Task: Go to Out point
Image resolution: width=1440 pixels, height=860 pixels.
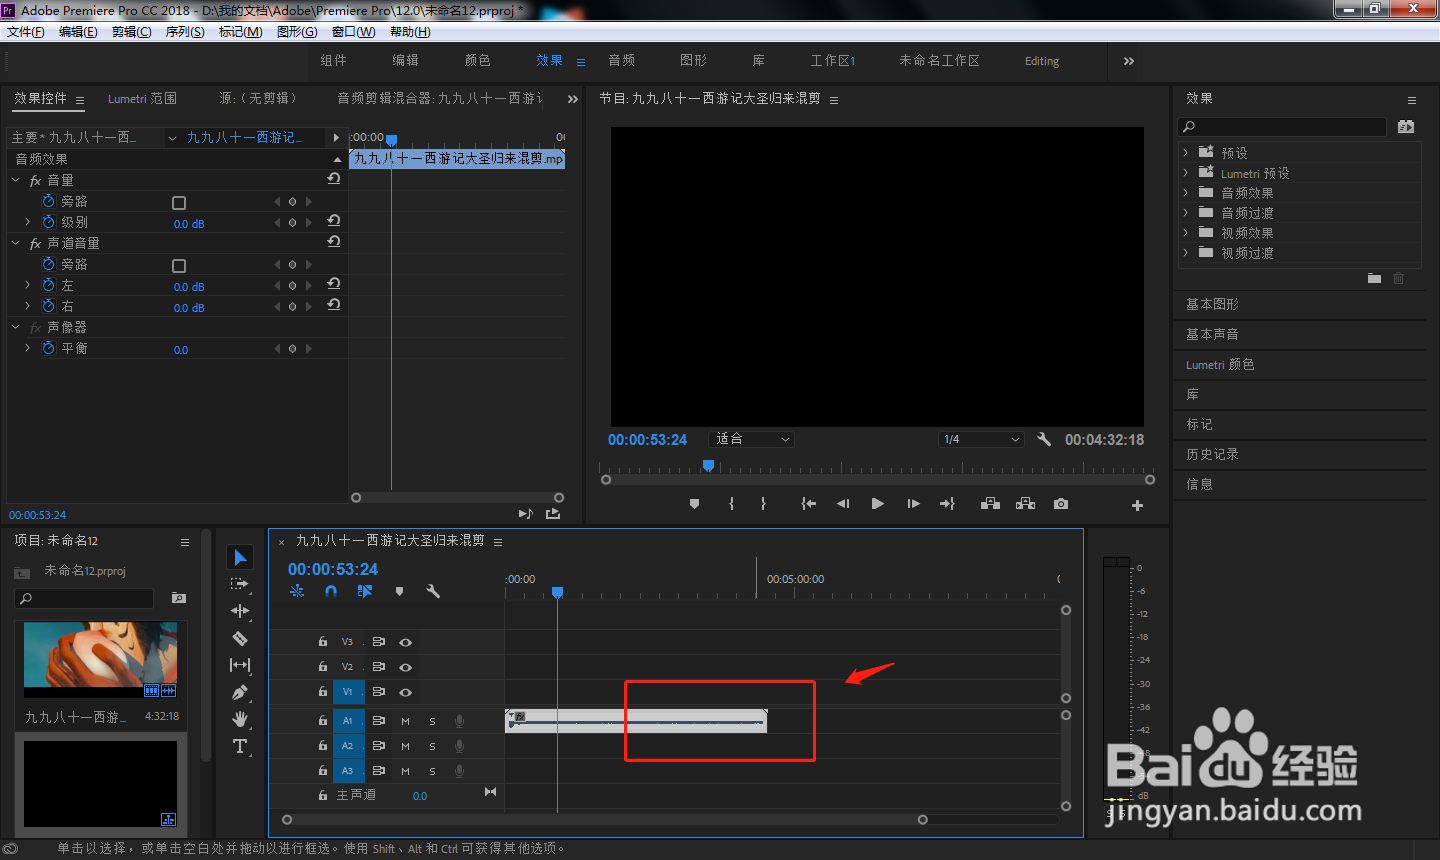Action: click(x=947, y=504)
